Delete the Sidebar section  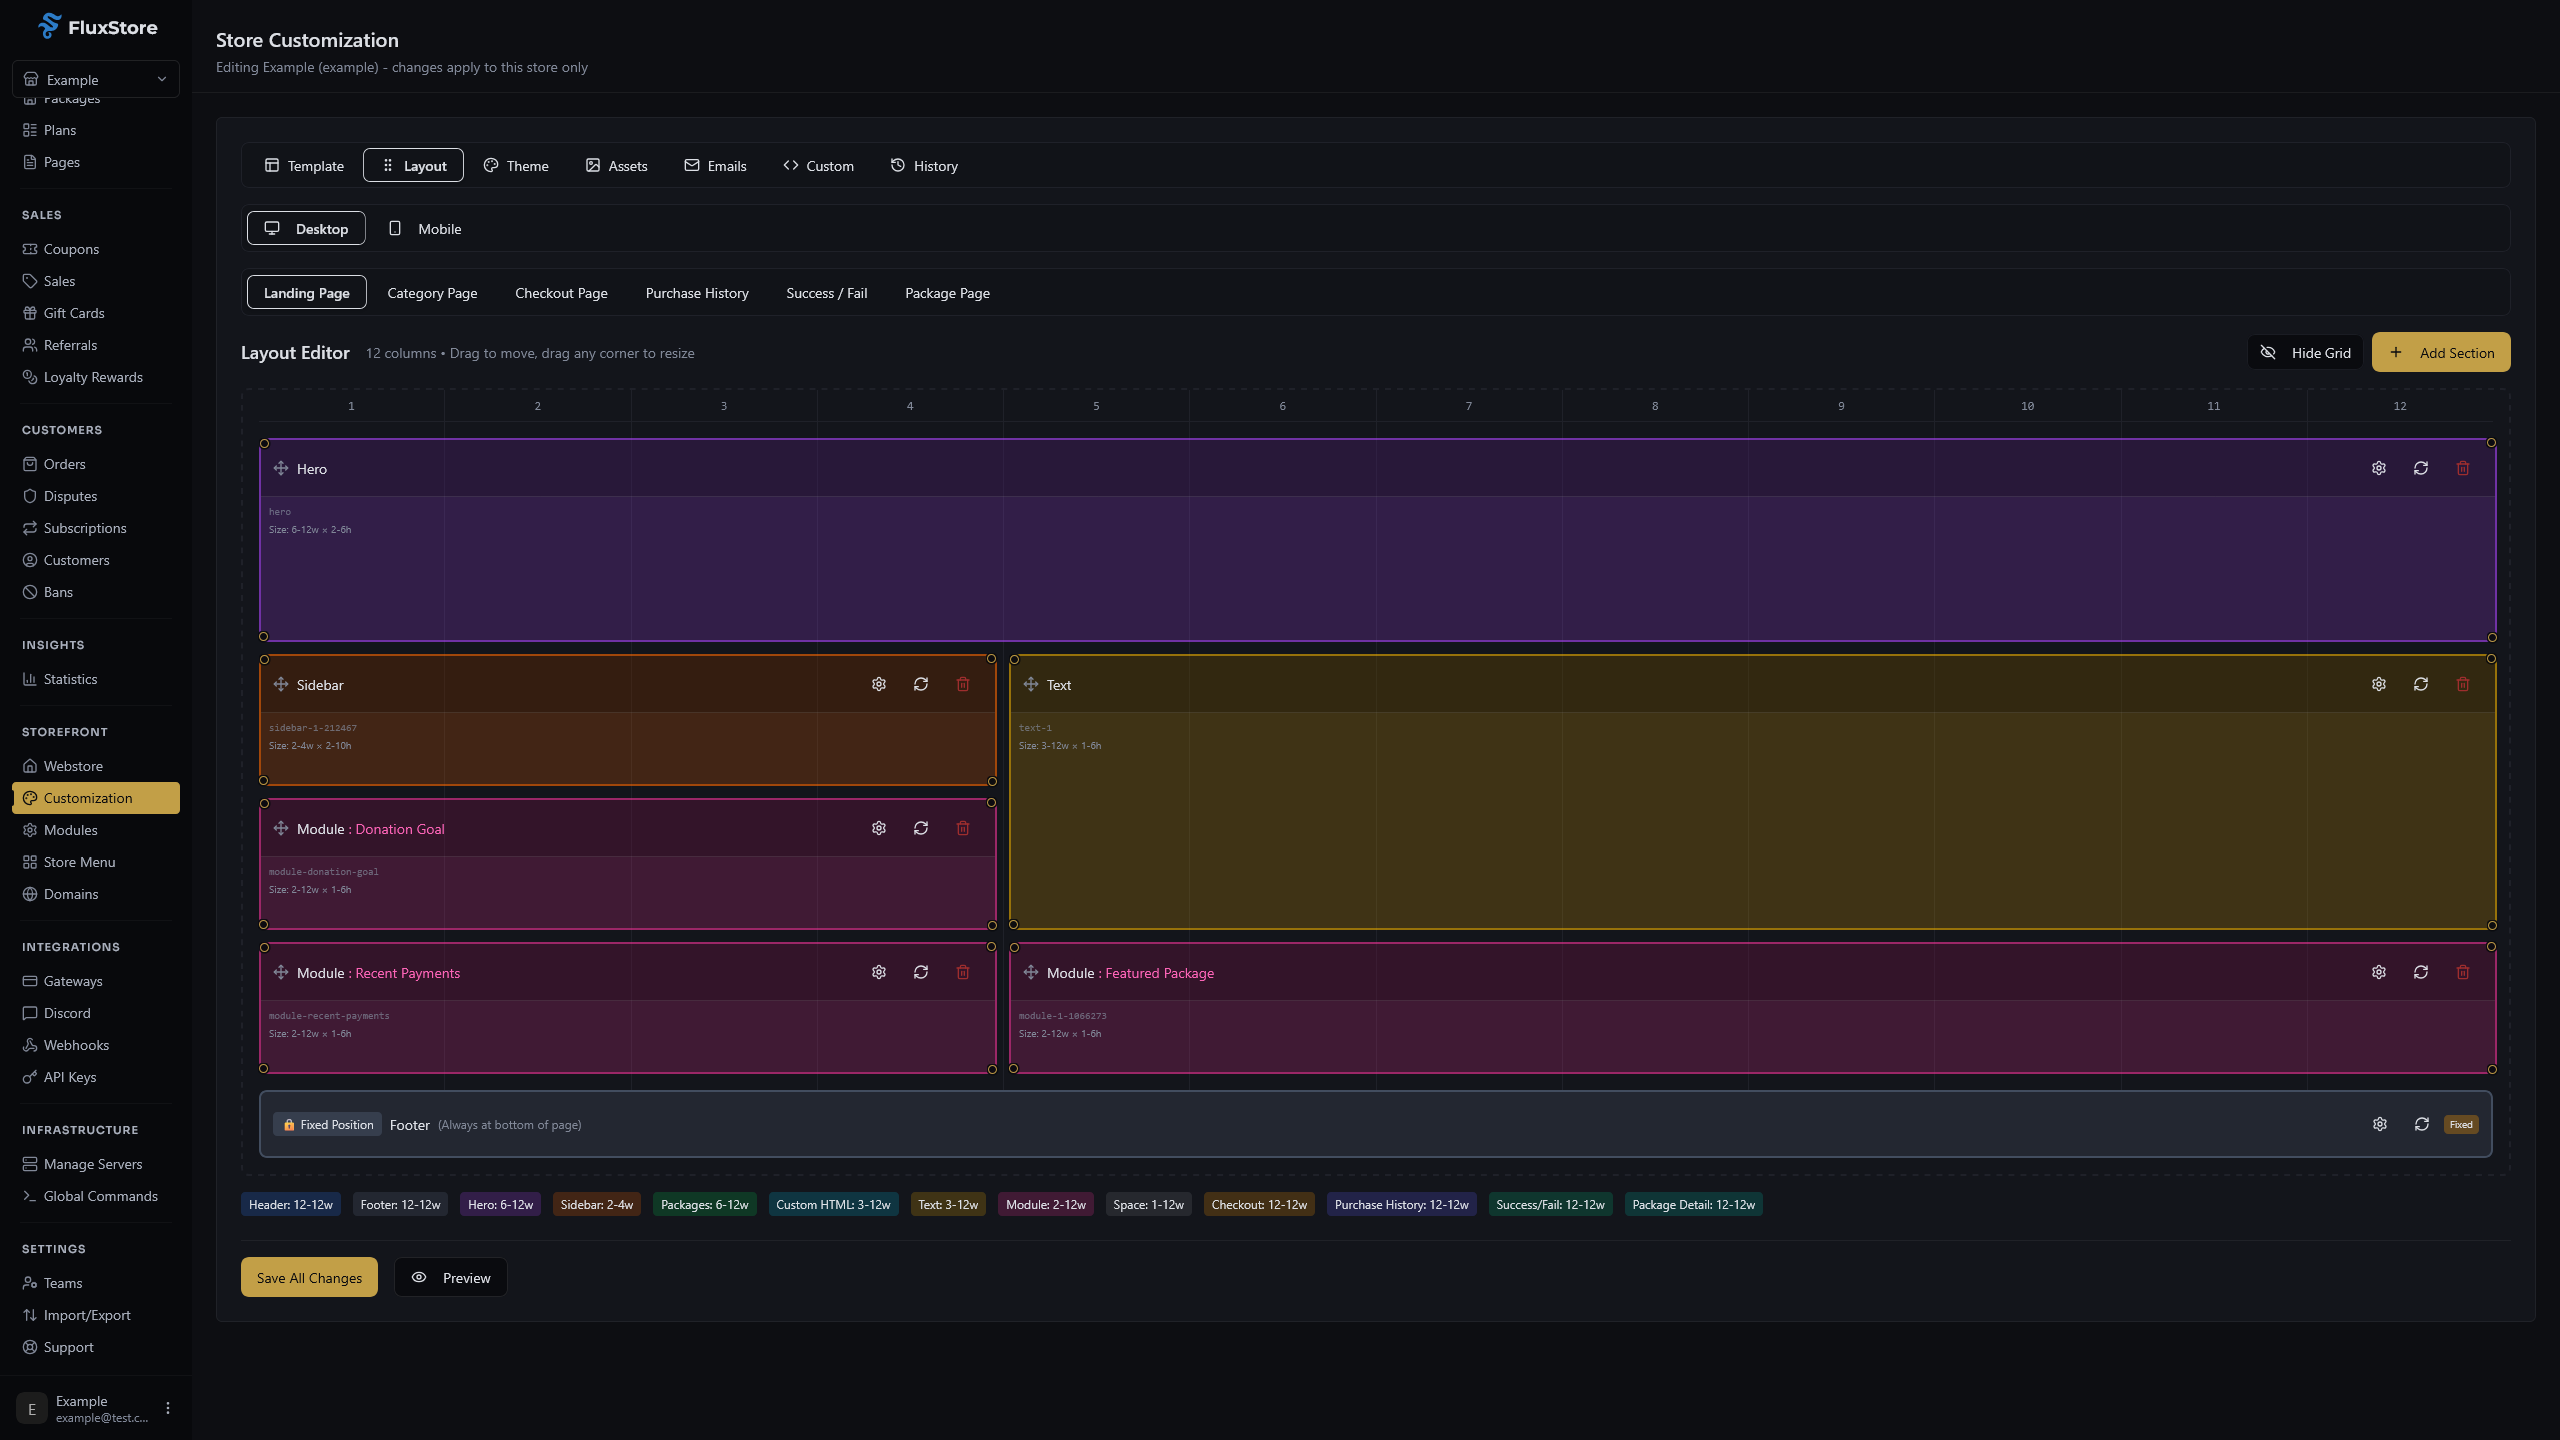(x=963, y=684)
